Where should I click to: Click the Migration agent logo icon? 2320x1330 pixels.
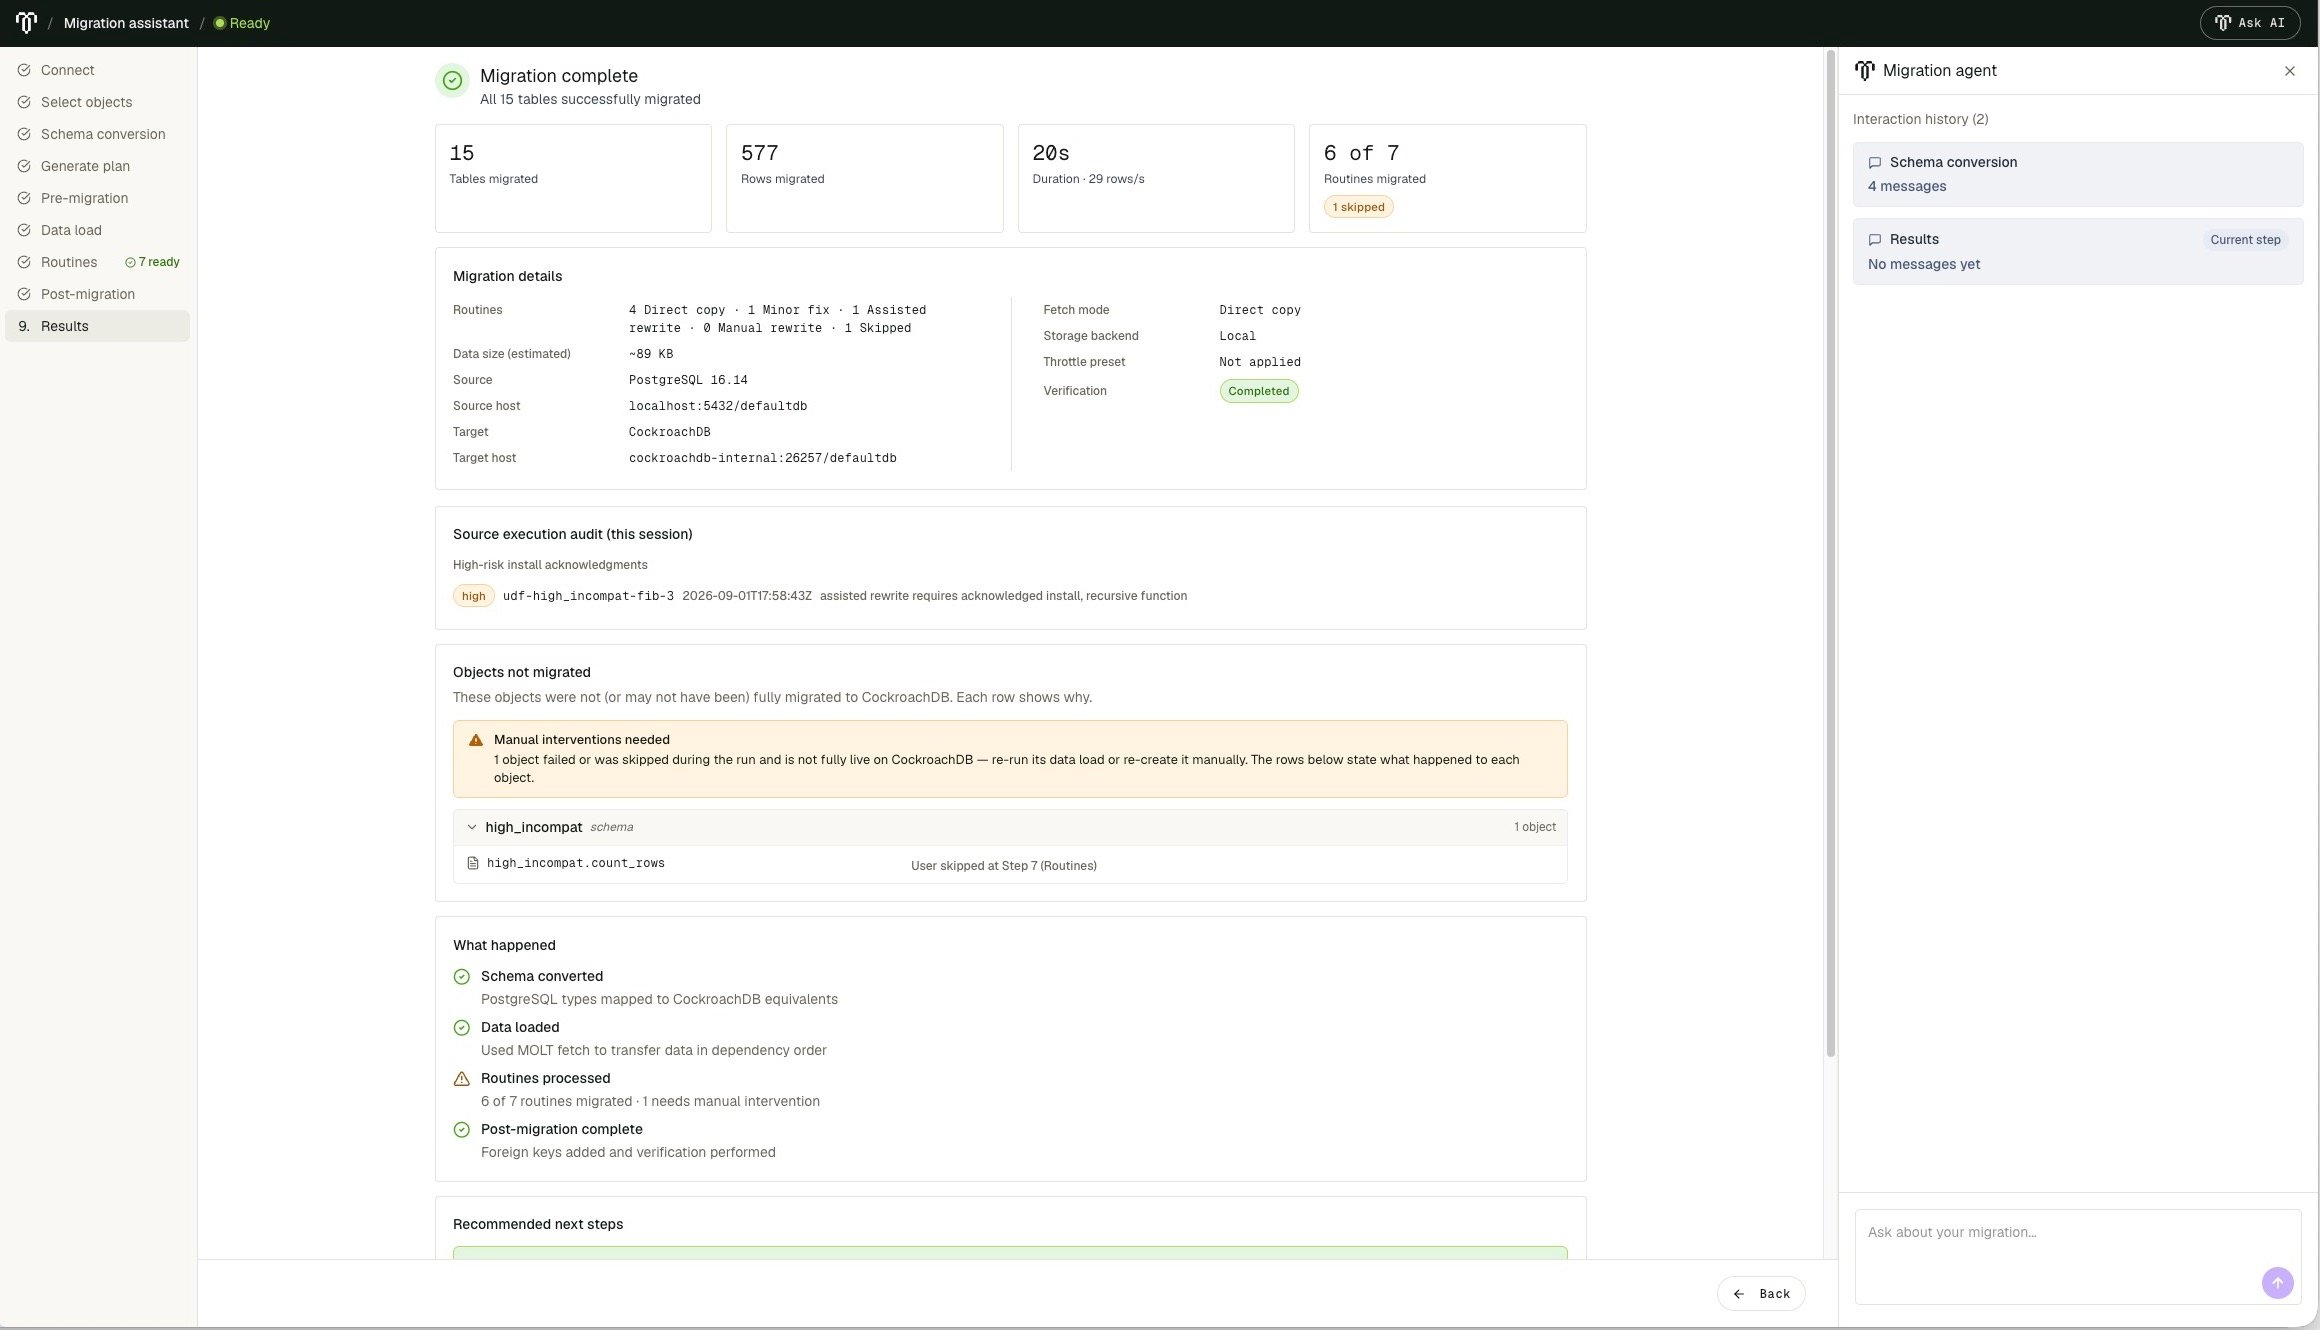1864,70
